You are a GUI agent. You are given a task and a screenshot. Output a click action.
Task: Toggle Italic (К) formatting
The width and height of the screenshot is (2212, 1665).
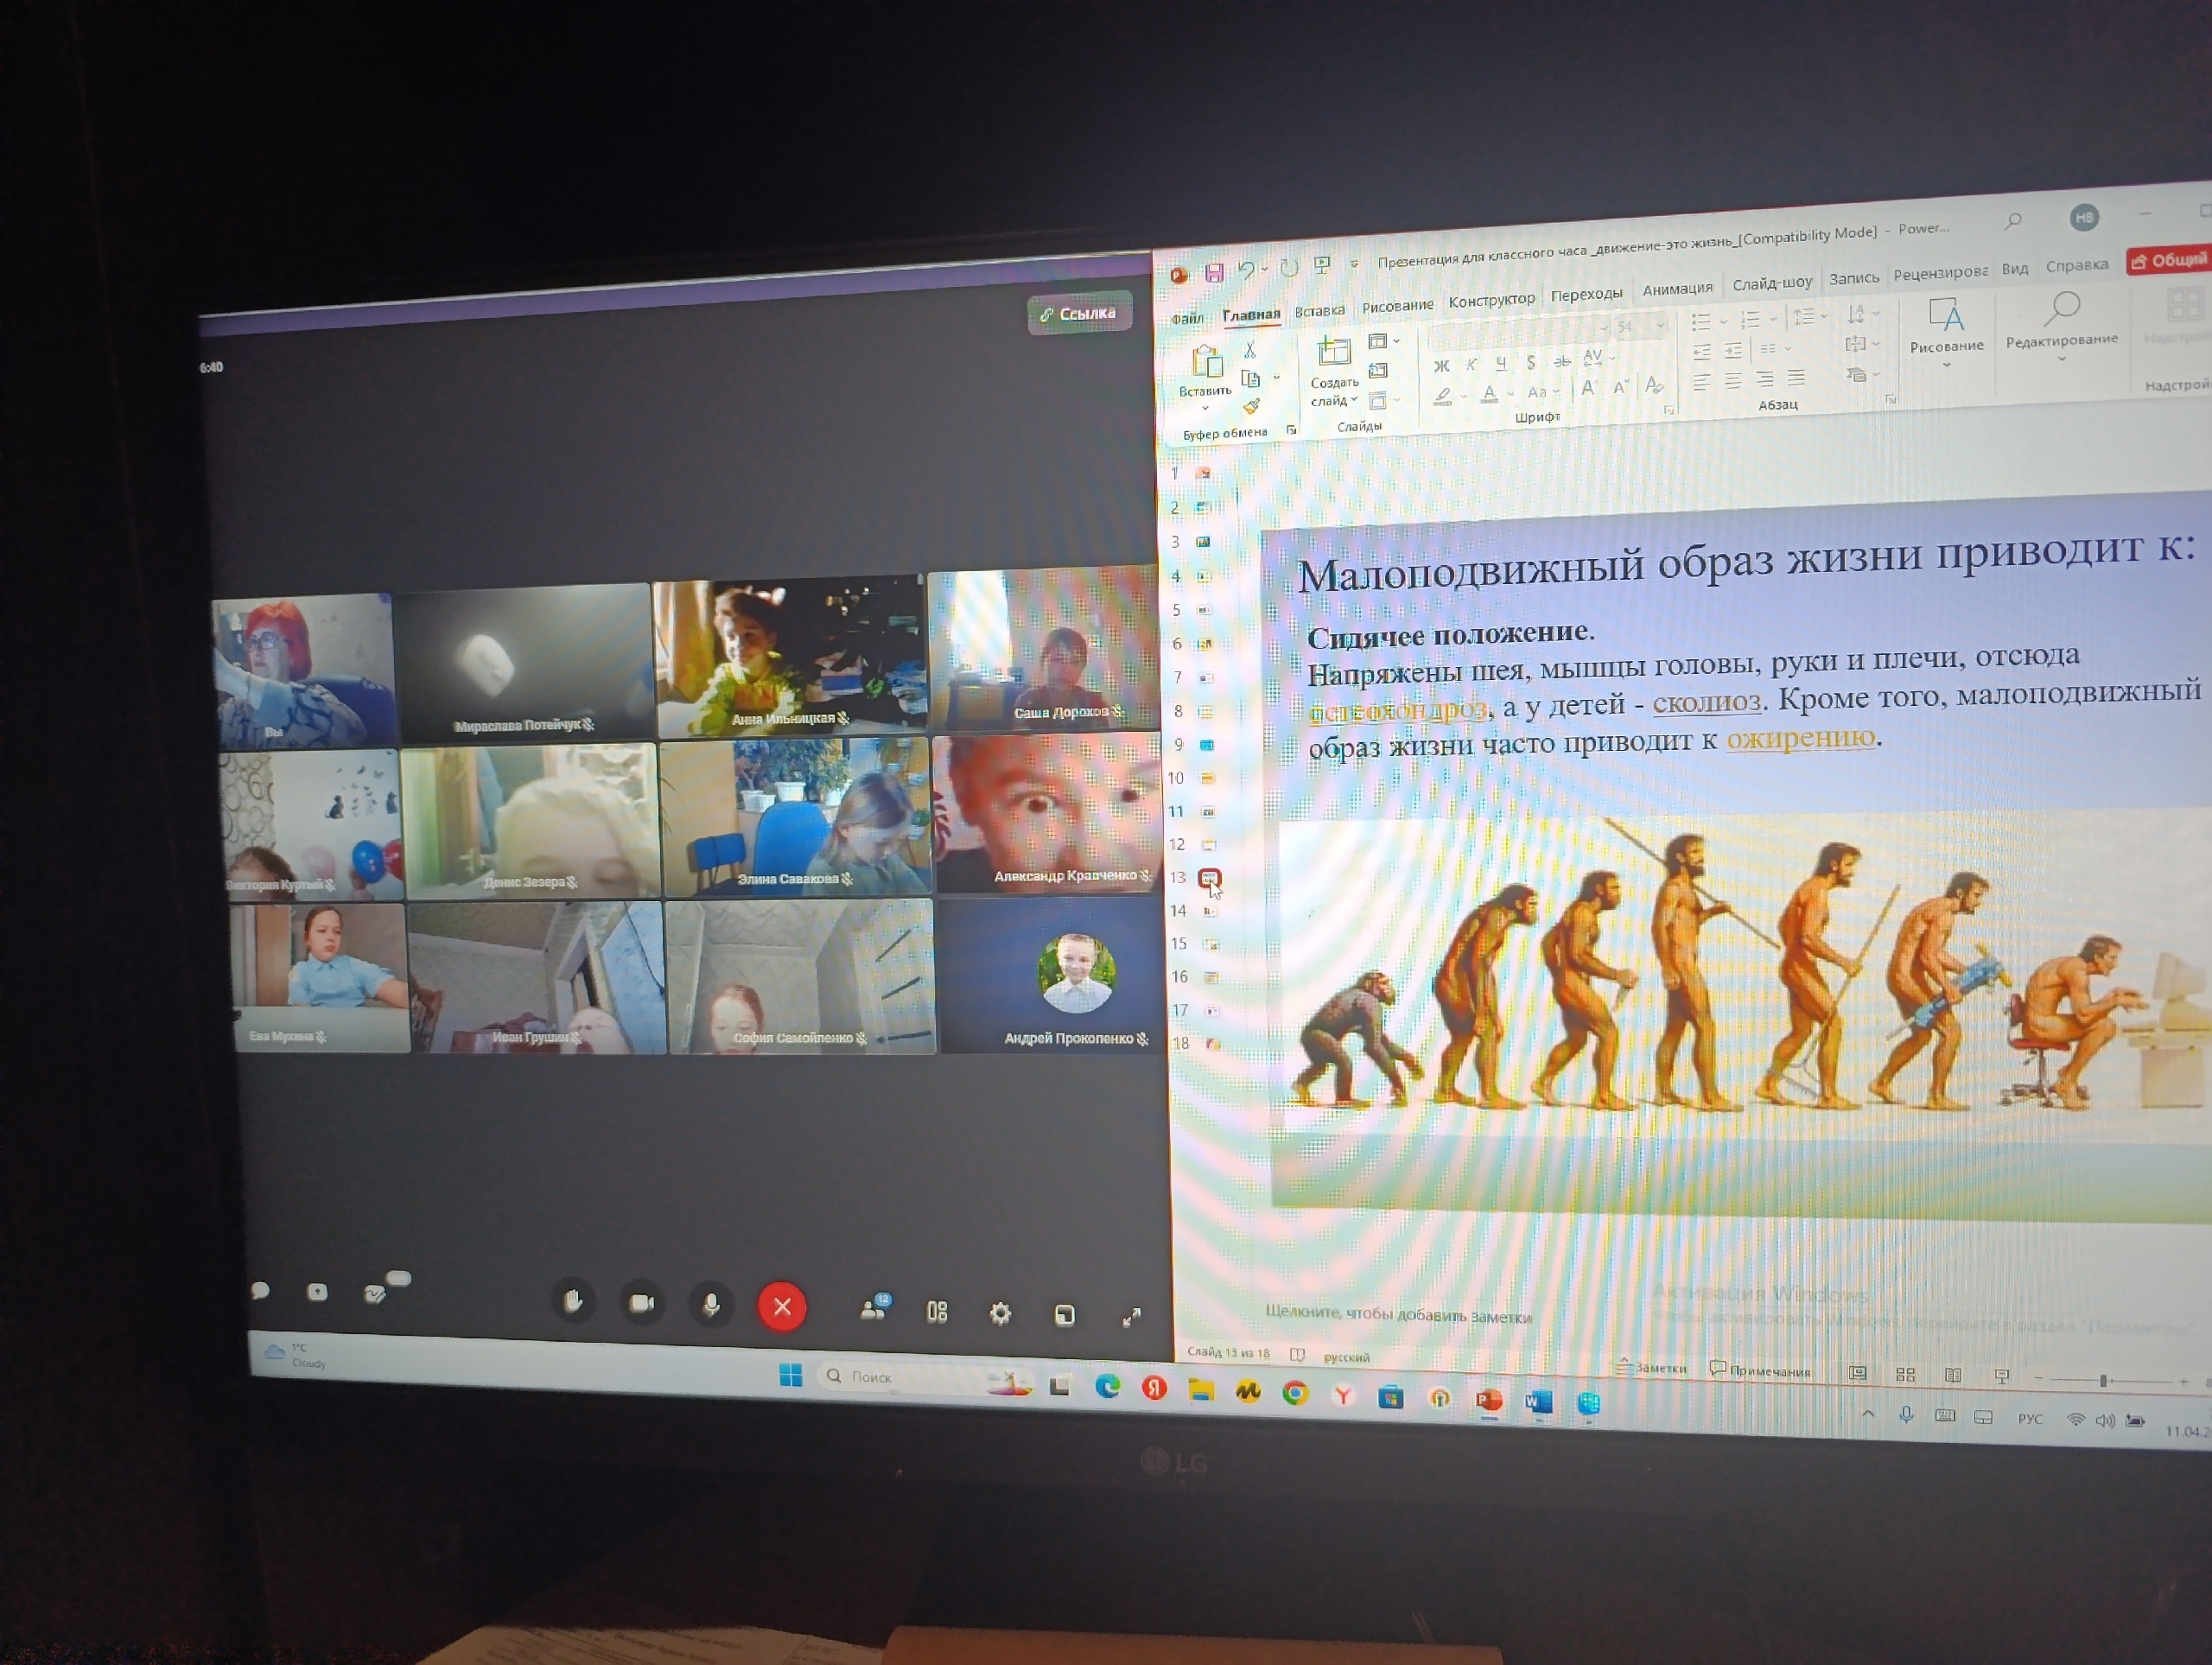[1471, 365]
